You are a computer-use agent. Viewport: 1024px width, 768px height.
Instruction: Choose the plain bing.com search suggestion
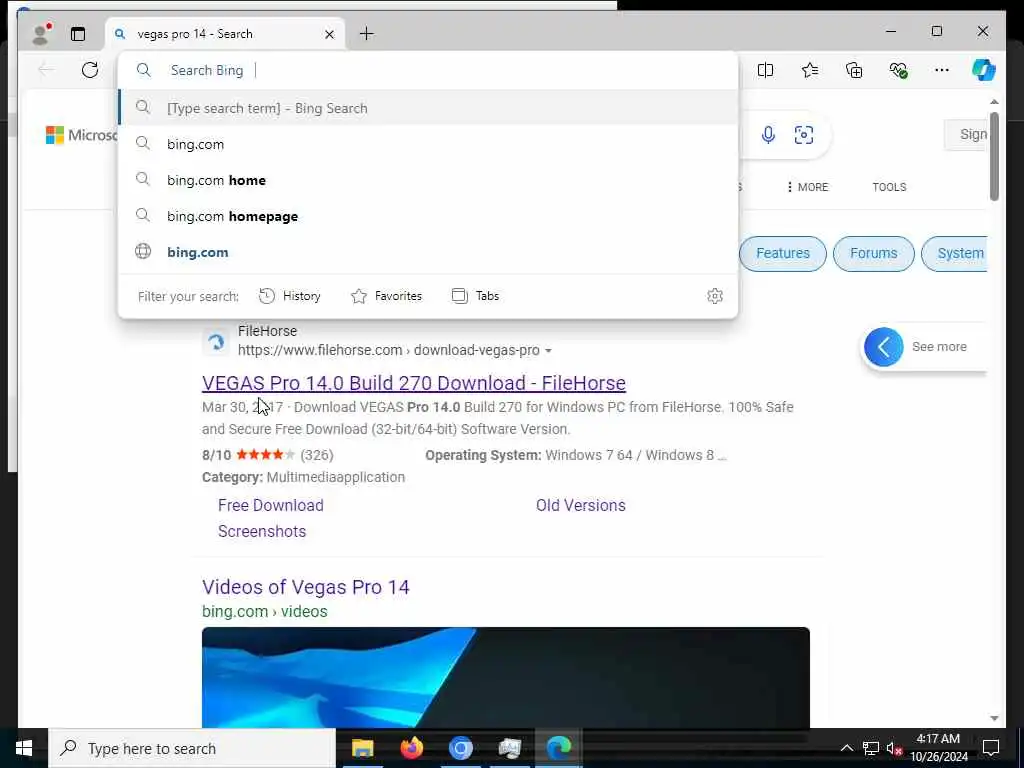click(428, 144)
